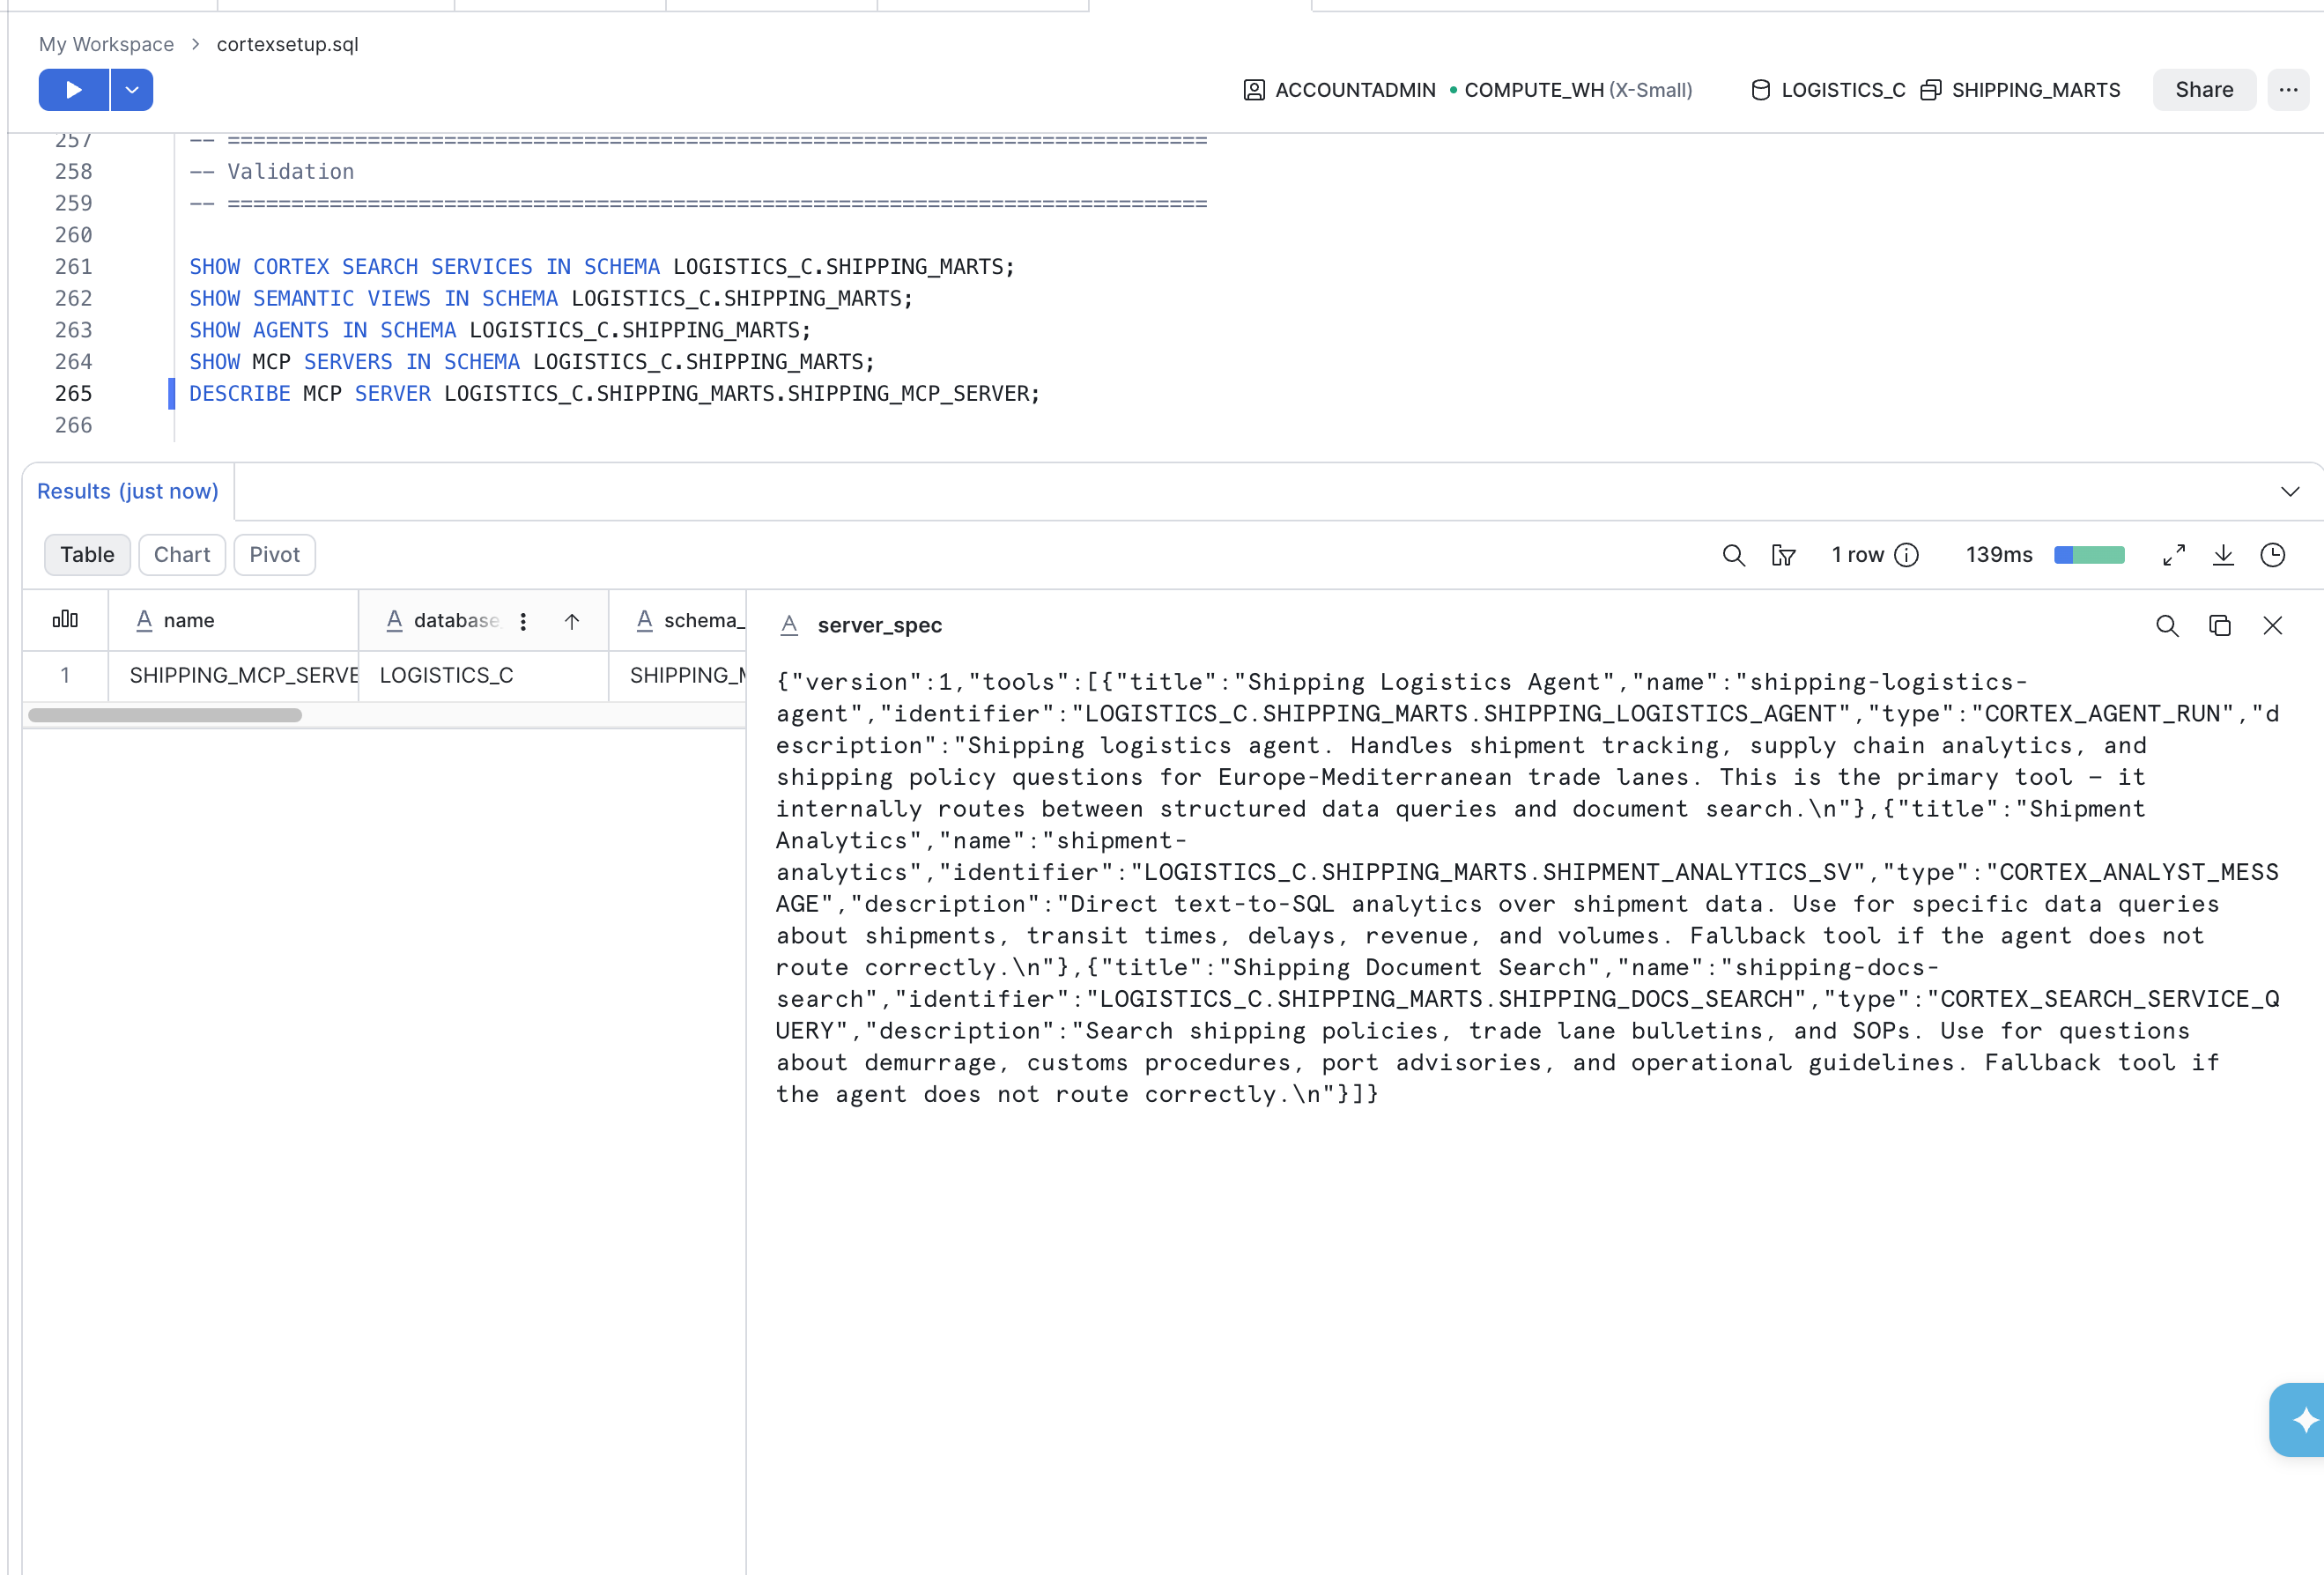The image size is (2324, 1575).
Task: Click the Share button
Action: click(x=2203, y=90)
